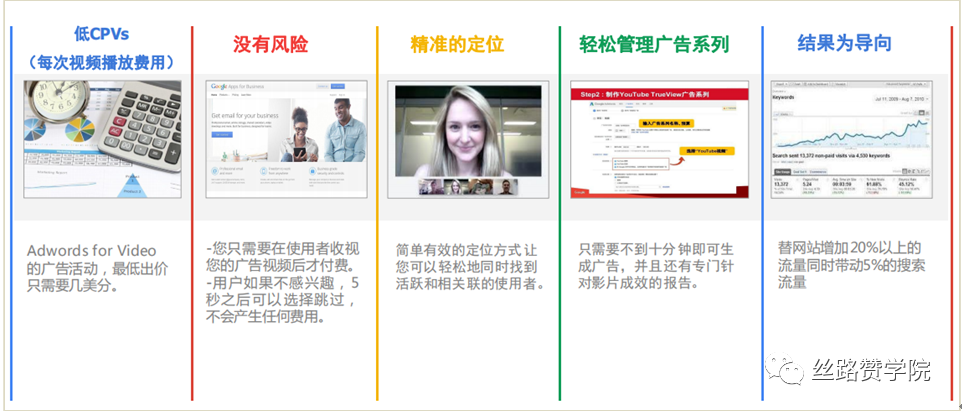Open the smiling woman video call image
The height and width of the screenshot is (413, 962).
pos(469,139)
